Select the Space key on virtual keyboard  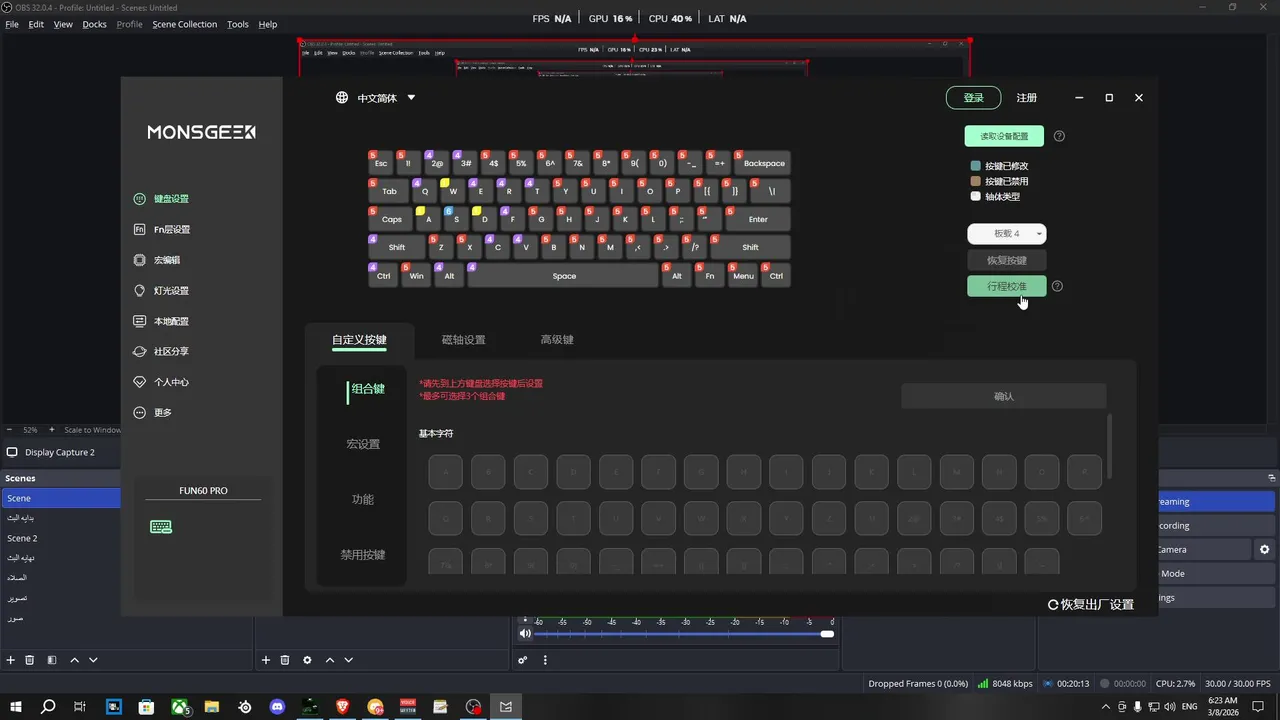tap(563, 276)
